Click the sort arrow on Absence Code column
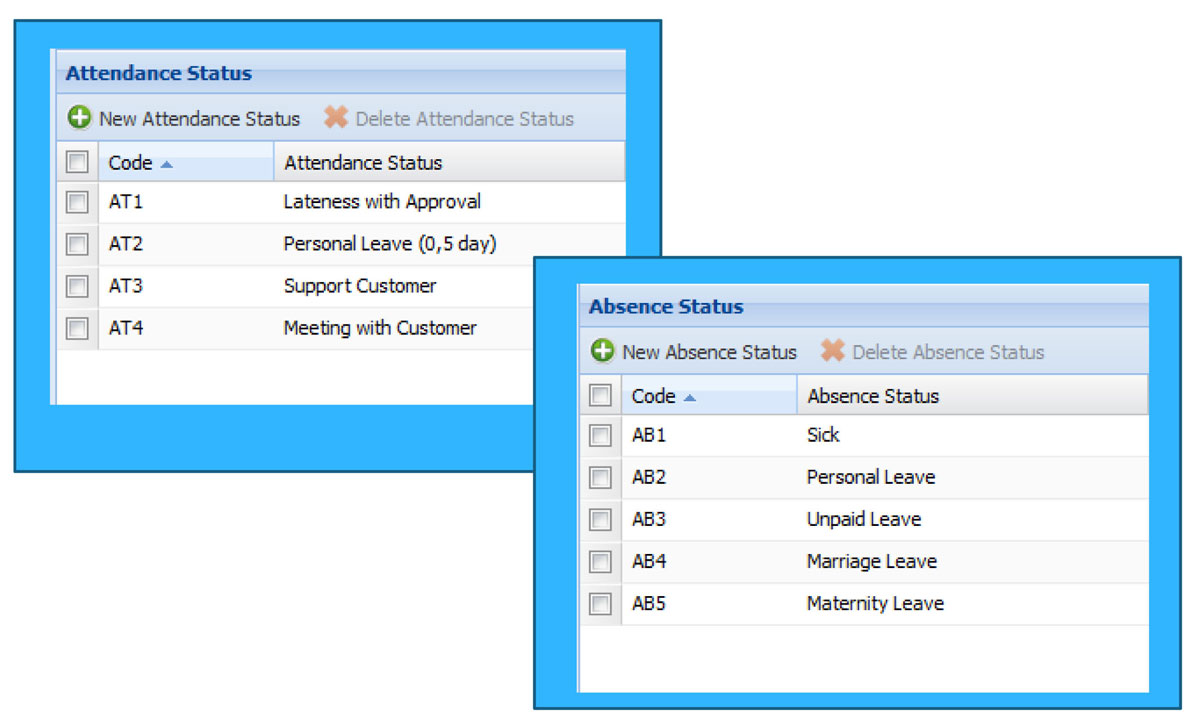This screenshot has width=1200, height=725. [689, 396]
